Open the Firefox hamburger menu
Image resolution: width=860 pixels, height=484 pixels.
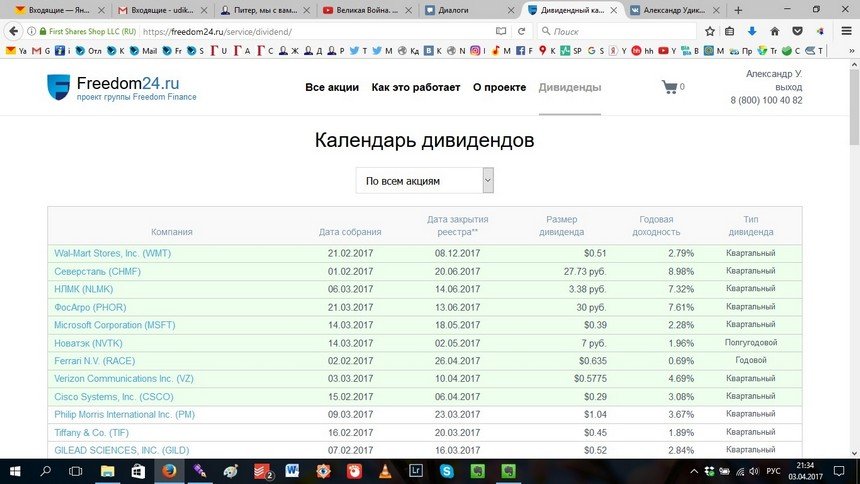tap(846, 31)
